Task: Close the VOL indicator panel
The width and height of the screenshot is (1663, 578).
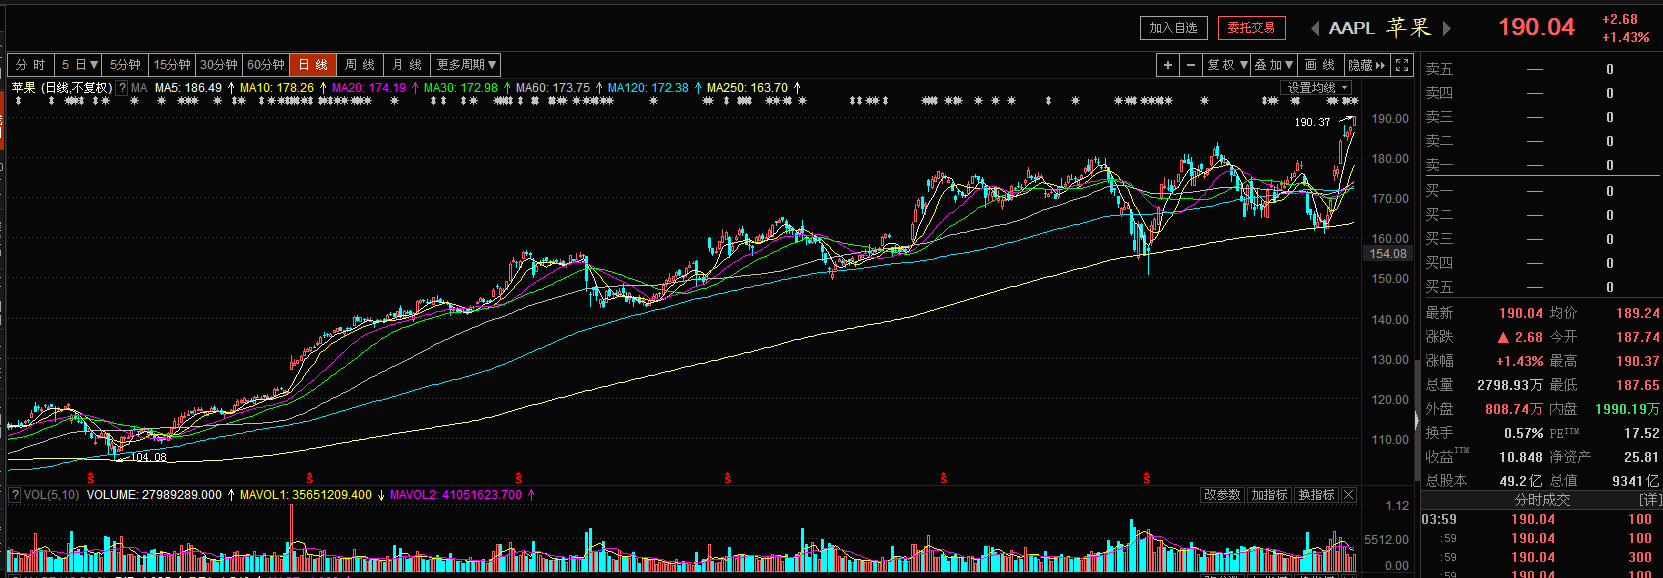Action: (1349, 495)
